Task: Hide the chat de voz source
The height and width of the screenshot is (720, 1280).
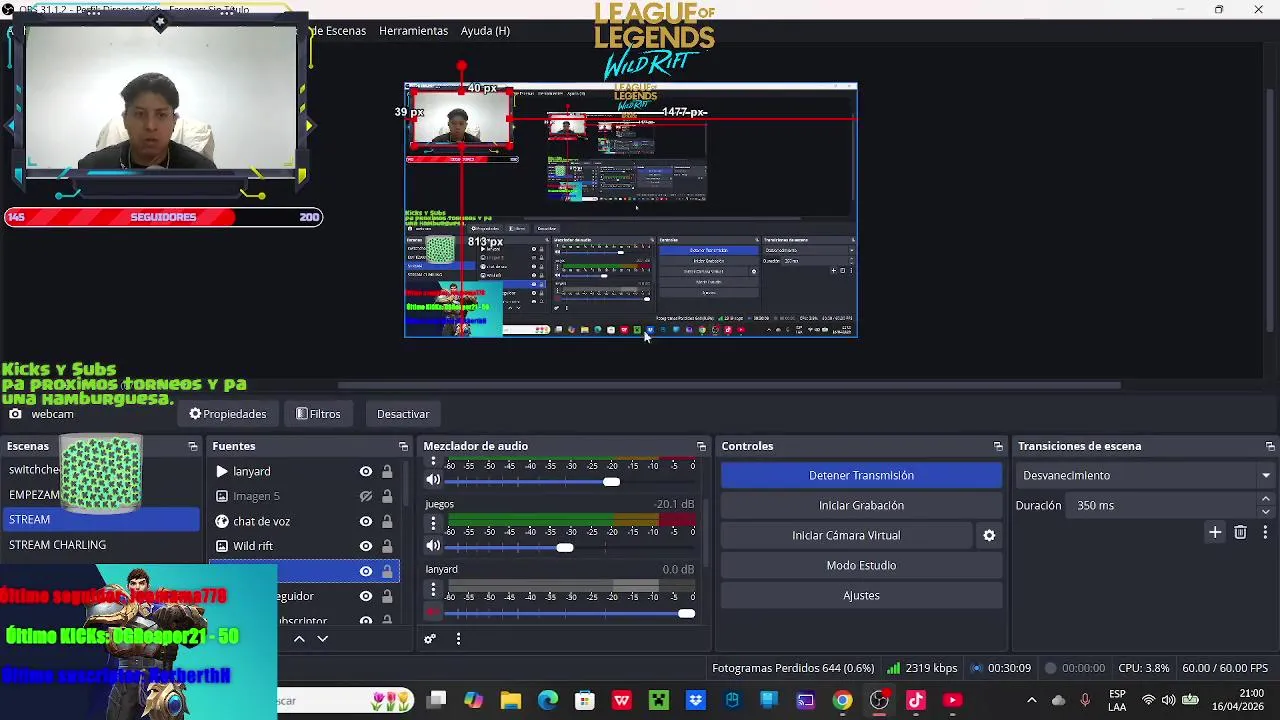Action: (366, 521)
